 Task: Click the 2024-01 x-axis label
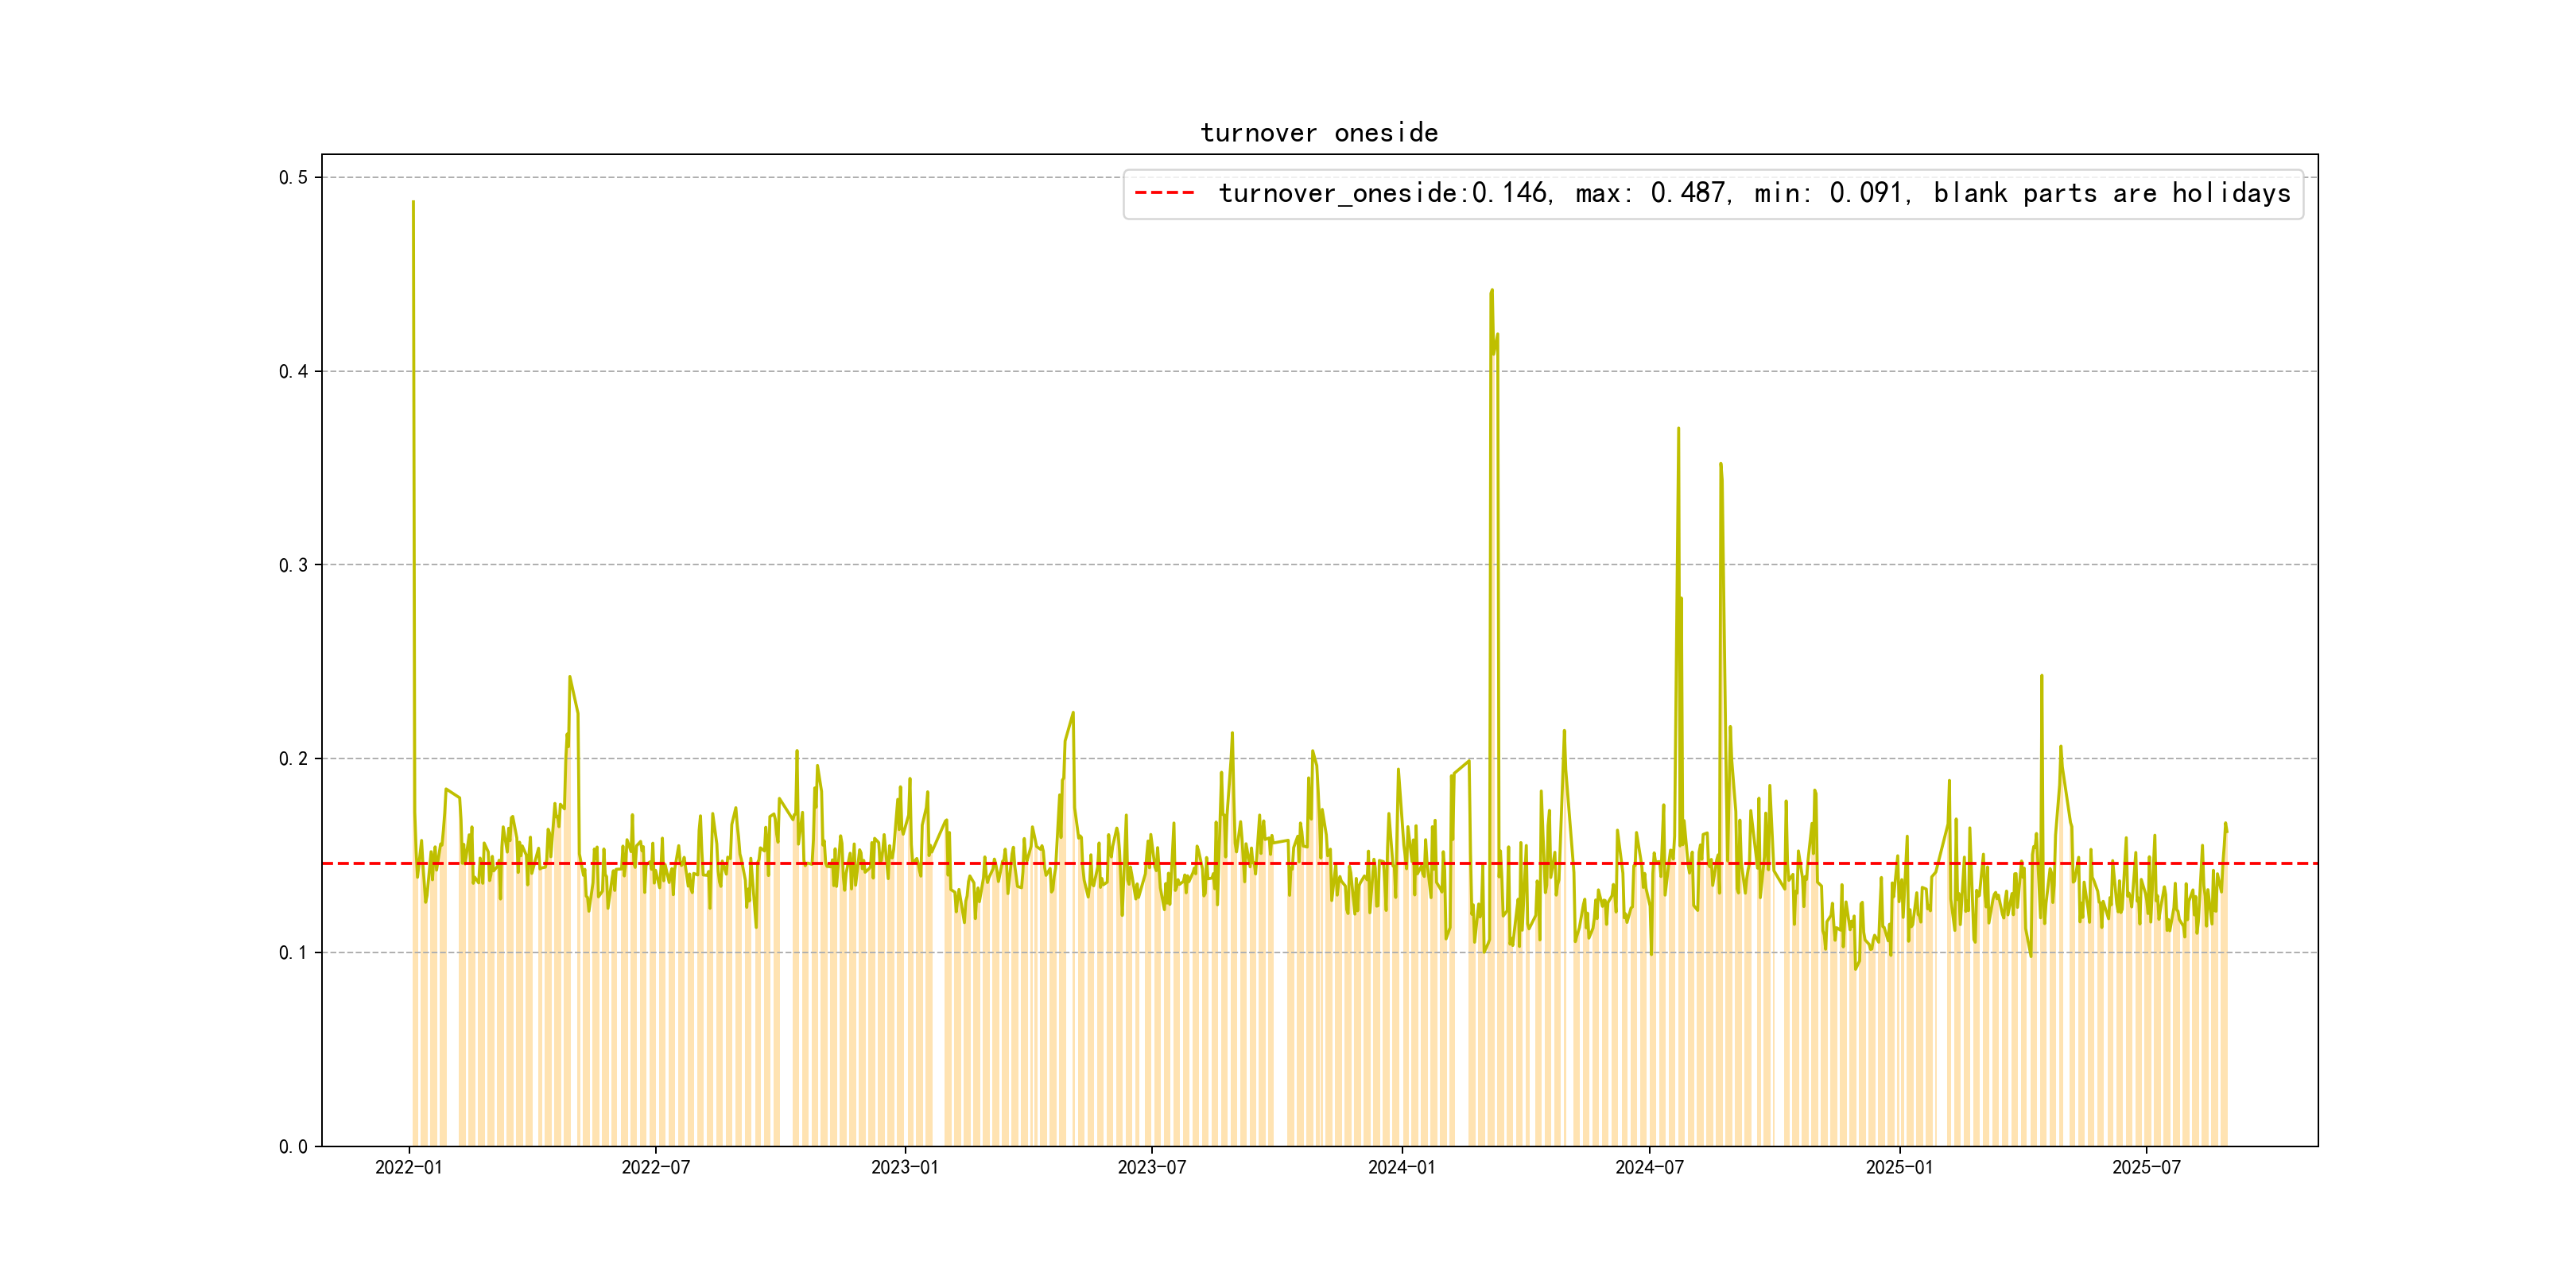pyautogui.click(x=1401, y=1167)
